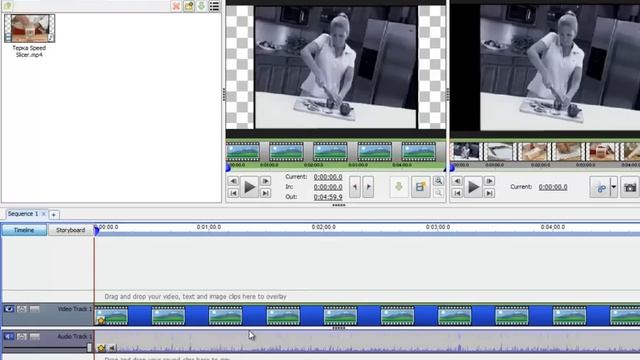Edit the clip Current time value
Viewport: 640px width, 360px height.
pyautogui.click(x=328, y=177)
